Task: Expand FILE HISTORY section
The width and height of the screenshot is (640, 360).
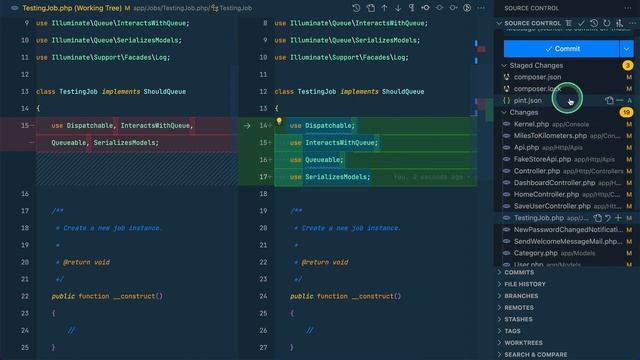Action: point(525,284)
